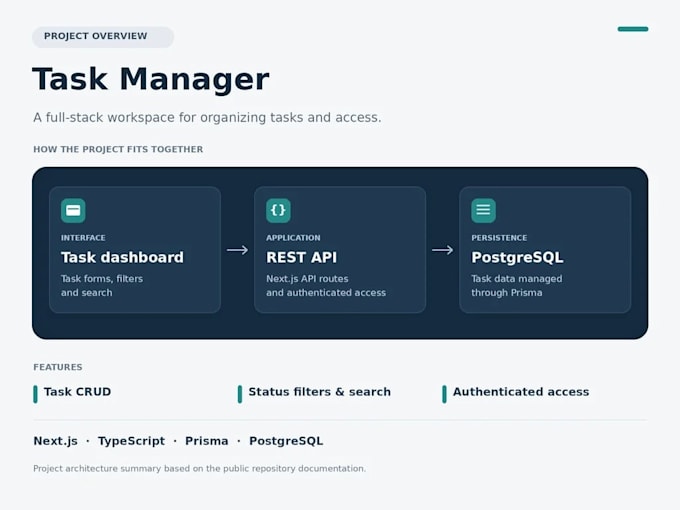The height and width of the screenshot is (510, 680).
Task: Click the Task Manager title
Action: coord(150,79)
